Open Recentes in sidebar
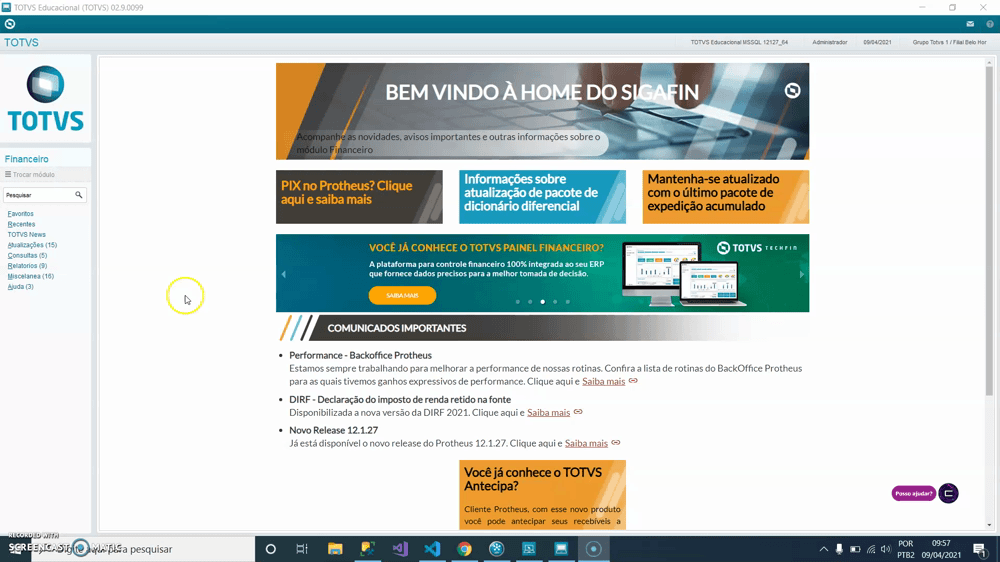The height and width of the screenshot is (562, 1000). click(21, 224)
